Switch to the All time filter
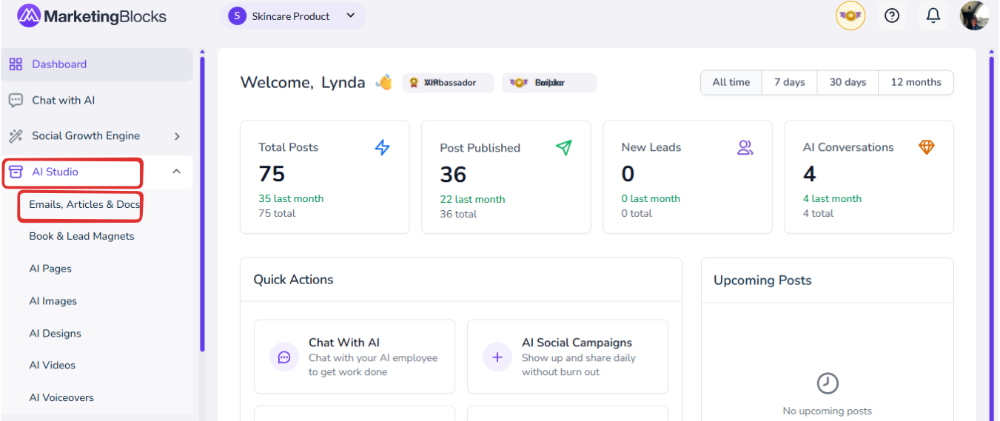This screenshot has height=421, width=1000. coord(731,82)
